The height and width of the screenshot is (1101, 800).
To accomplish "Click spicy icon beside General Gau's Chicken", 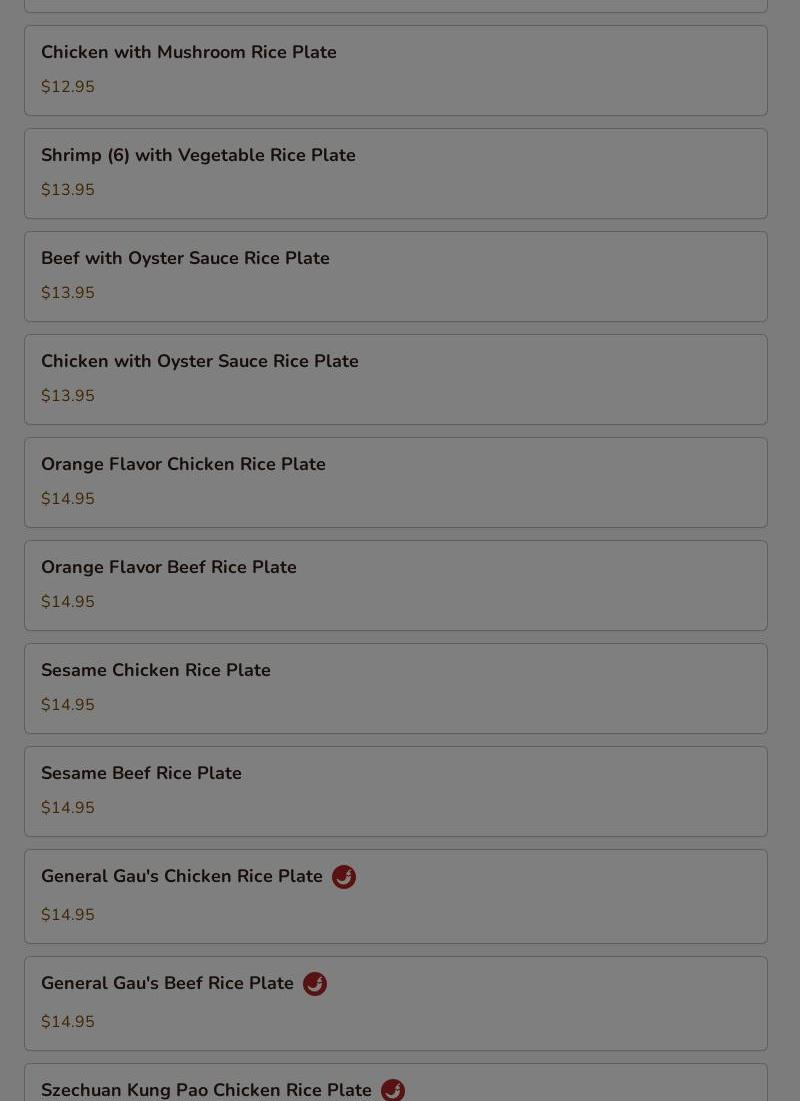I will pyautogui.click(x=343, y=876).
